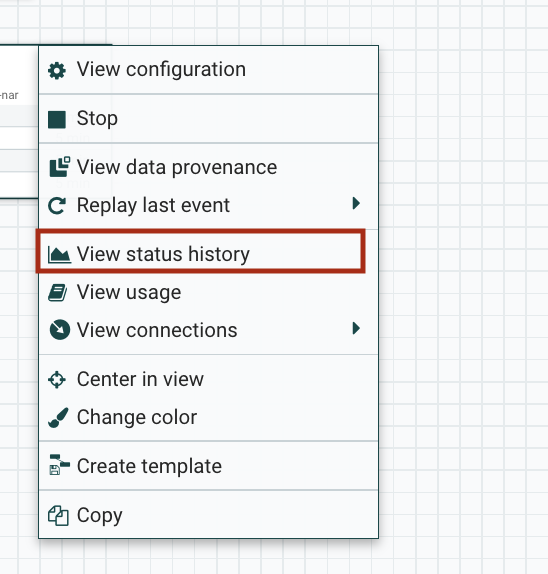Image resolution: width=548 pixels, height=574 pixels.
Task: Click the gear icon beside View configuration
Action: tap(57, 71)
